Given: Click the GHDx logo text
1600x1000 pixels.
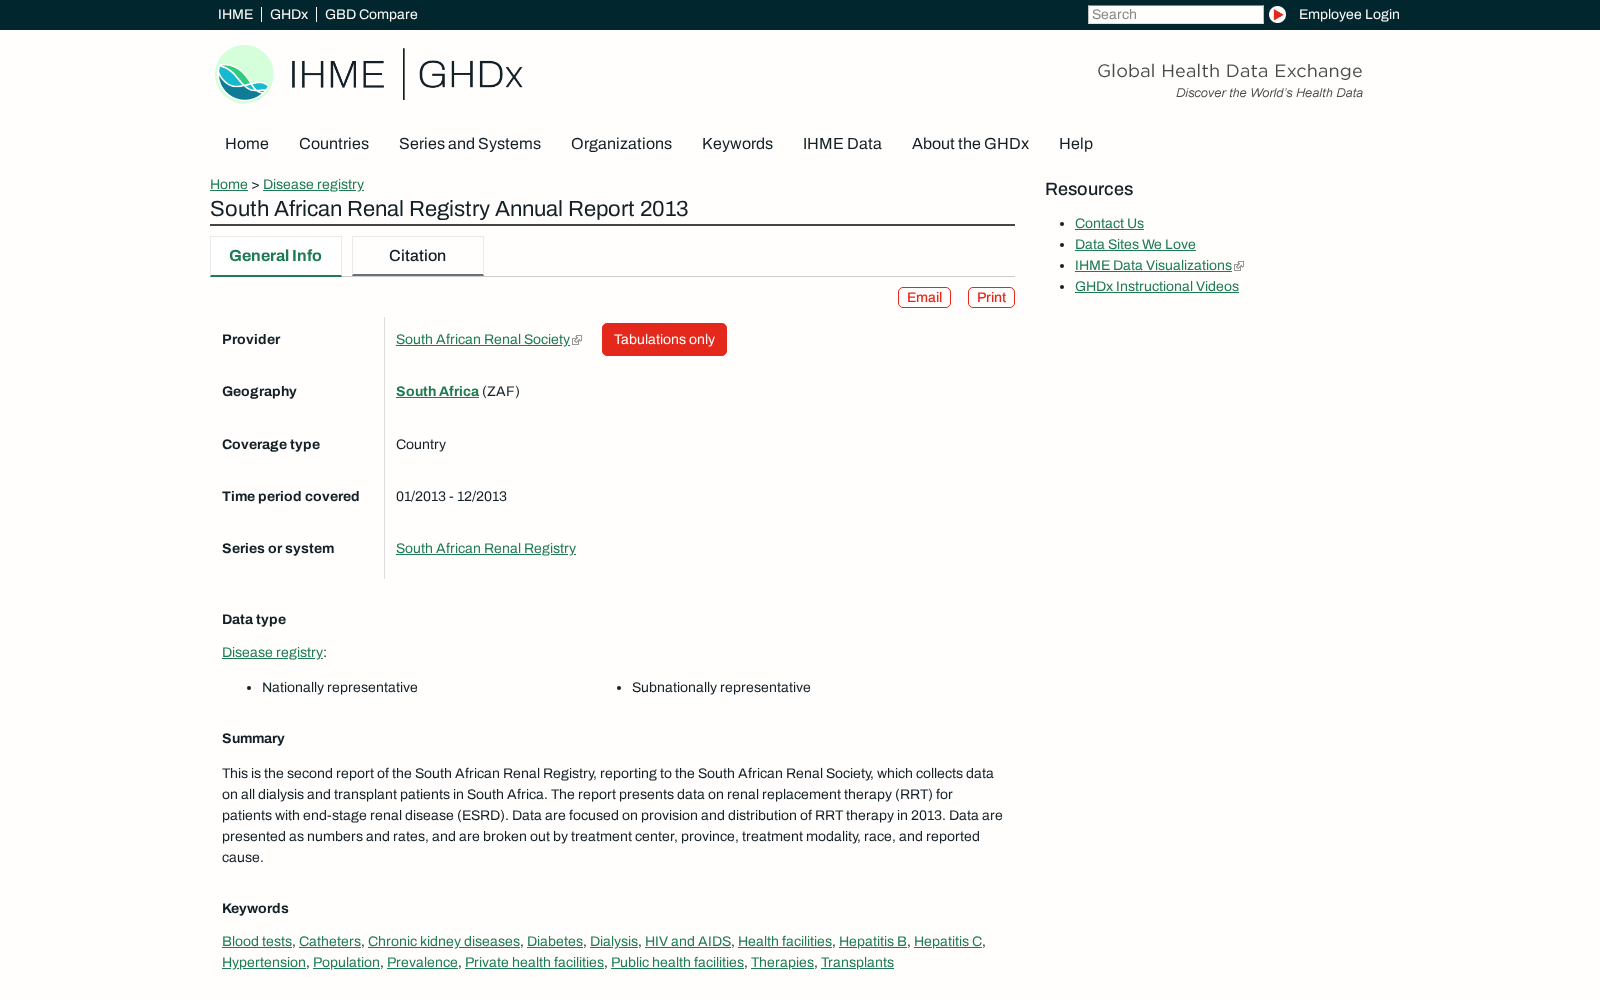Looking at the screenshot, I should [470, 75].
